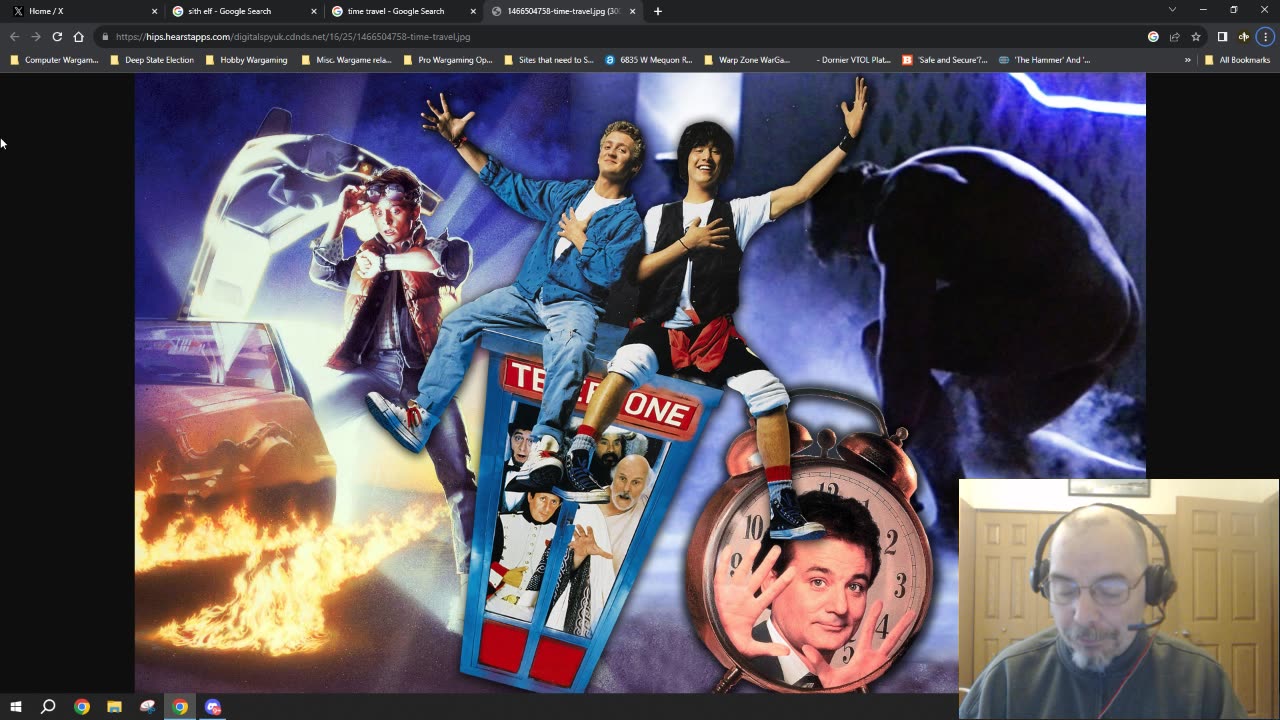Close the time-travel.jpg tab
This screenshot has width=1280, height=720.
pyautogui.click(x=632, y=11)
